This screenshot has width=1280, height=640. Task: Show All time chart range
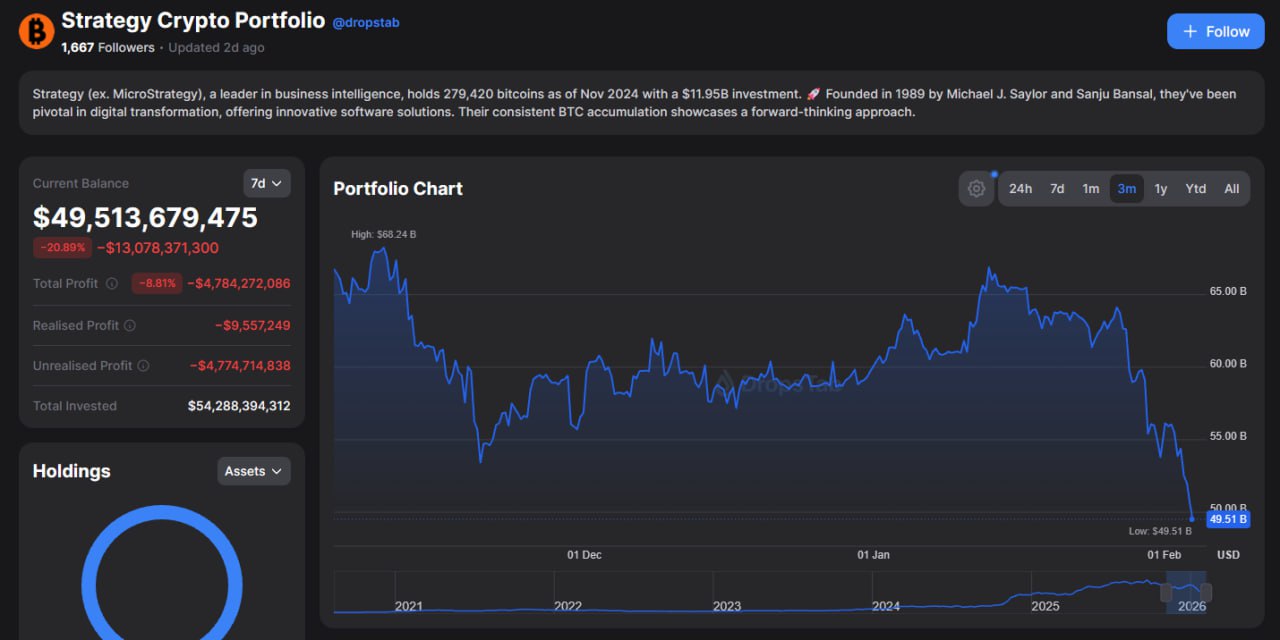pyautogui.click(x=1231, y=189)
